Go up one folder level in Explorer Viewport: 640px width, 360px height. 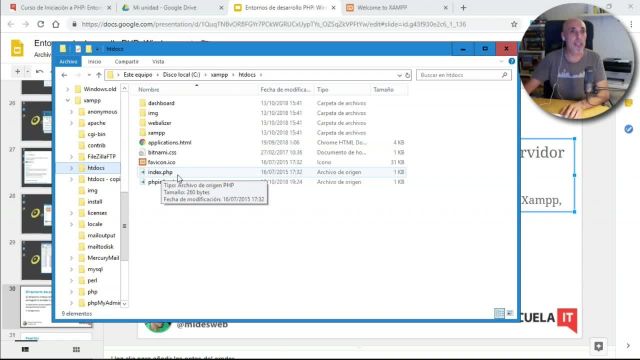click(99, 75)
